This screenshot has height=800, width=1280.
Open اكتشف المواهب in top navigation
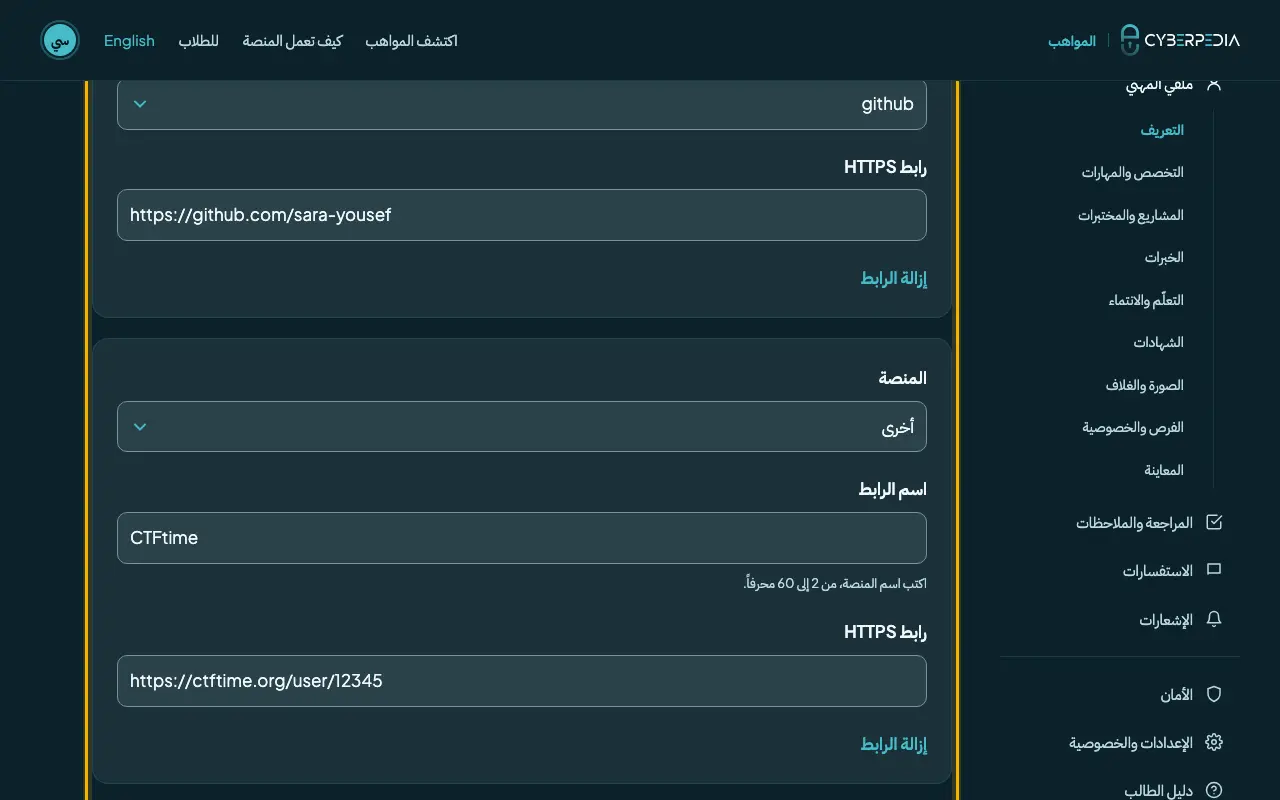tap(412, 41)
